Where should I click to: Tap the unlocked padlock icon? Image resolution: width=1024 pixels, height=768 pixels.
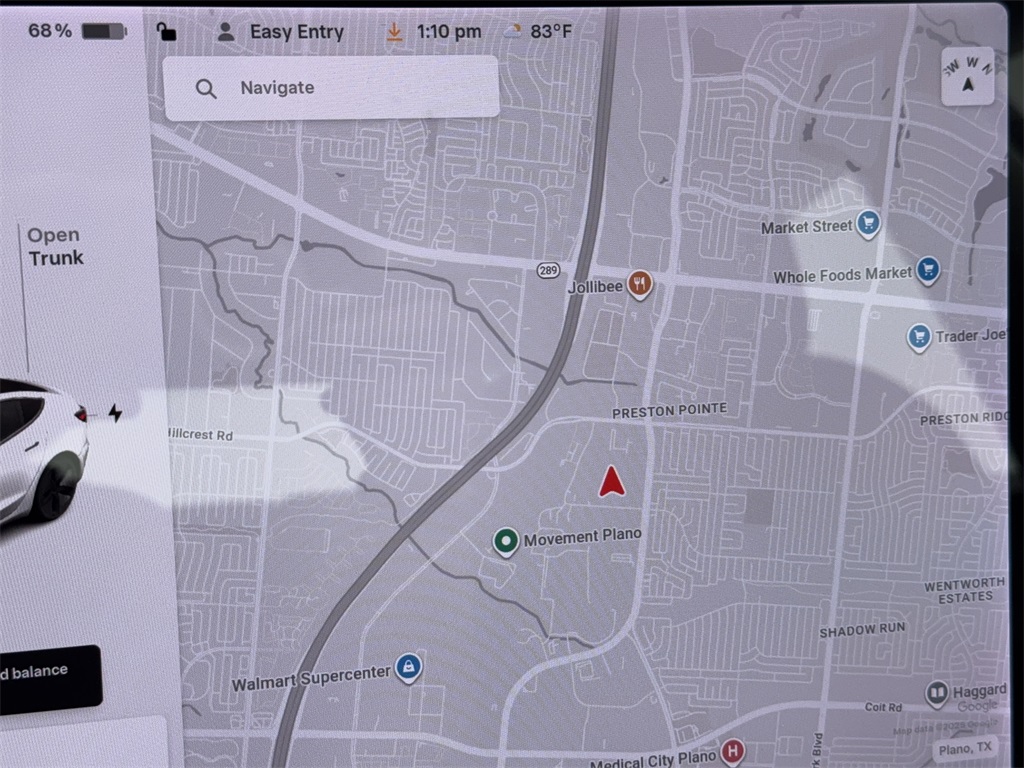coord(166,31)
